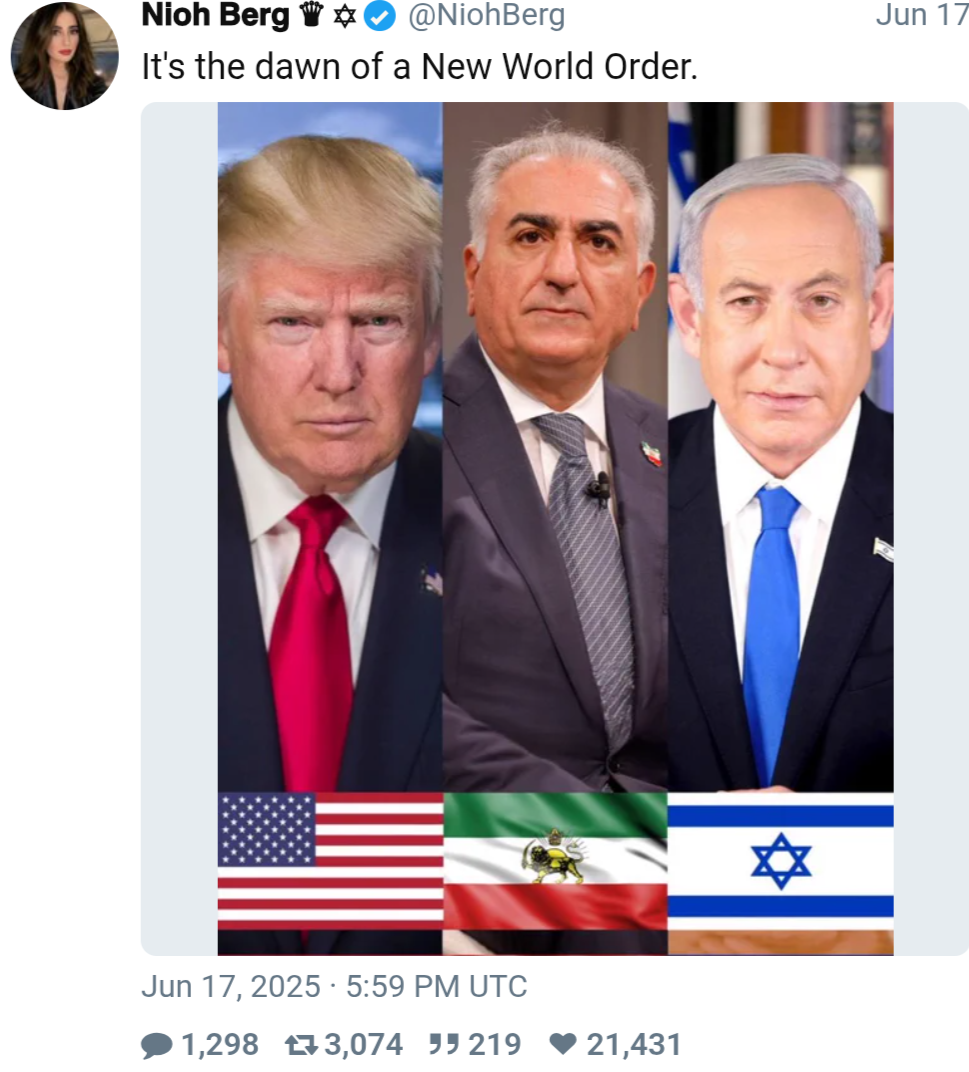This screenshot has width=969, height=1072.
Task: Click the American flag in the image
Action: (330, 861)
